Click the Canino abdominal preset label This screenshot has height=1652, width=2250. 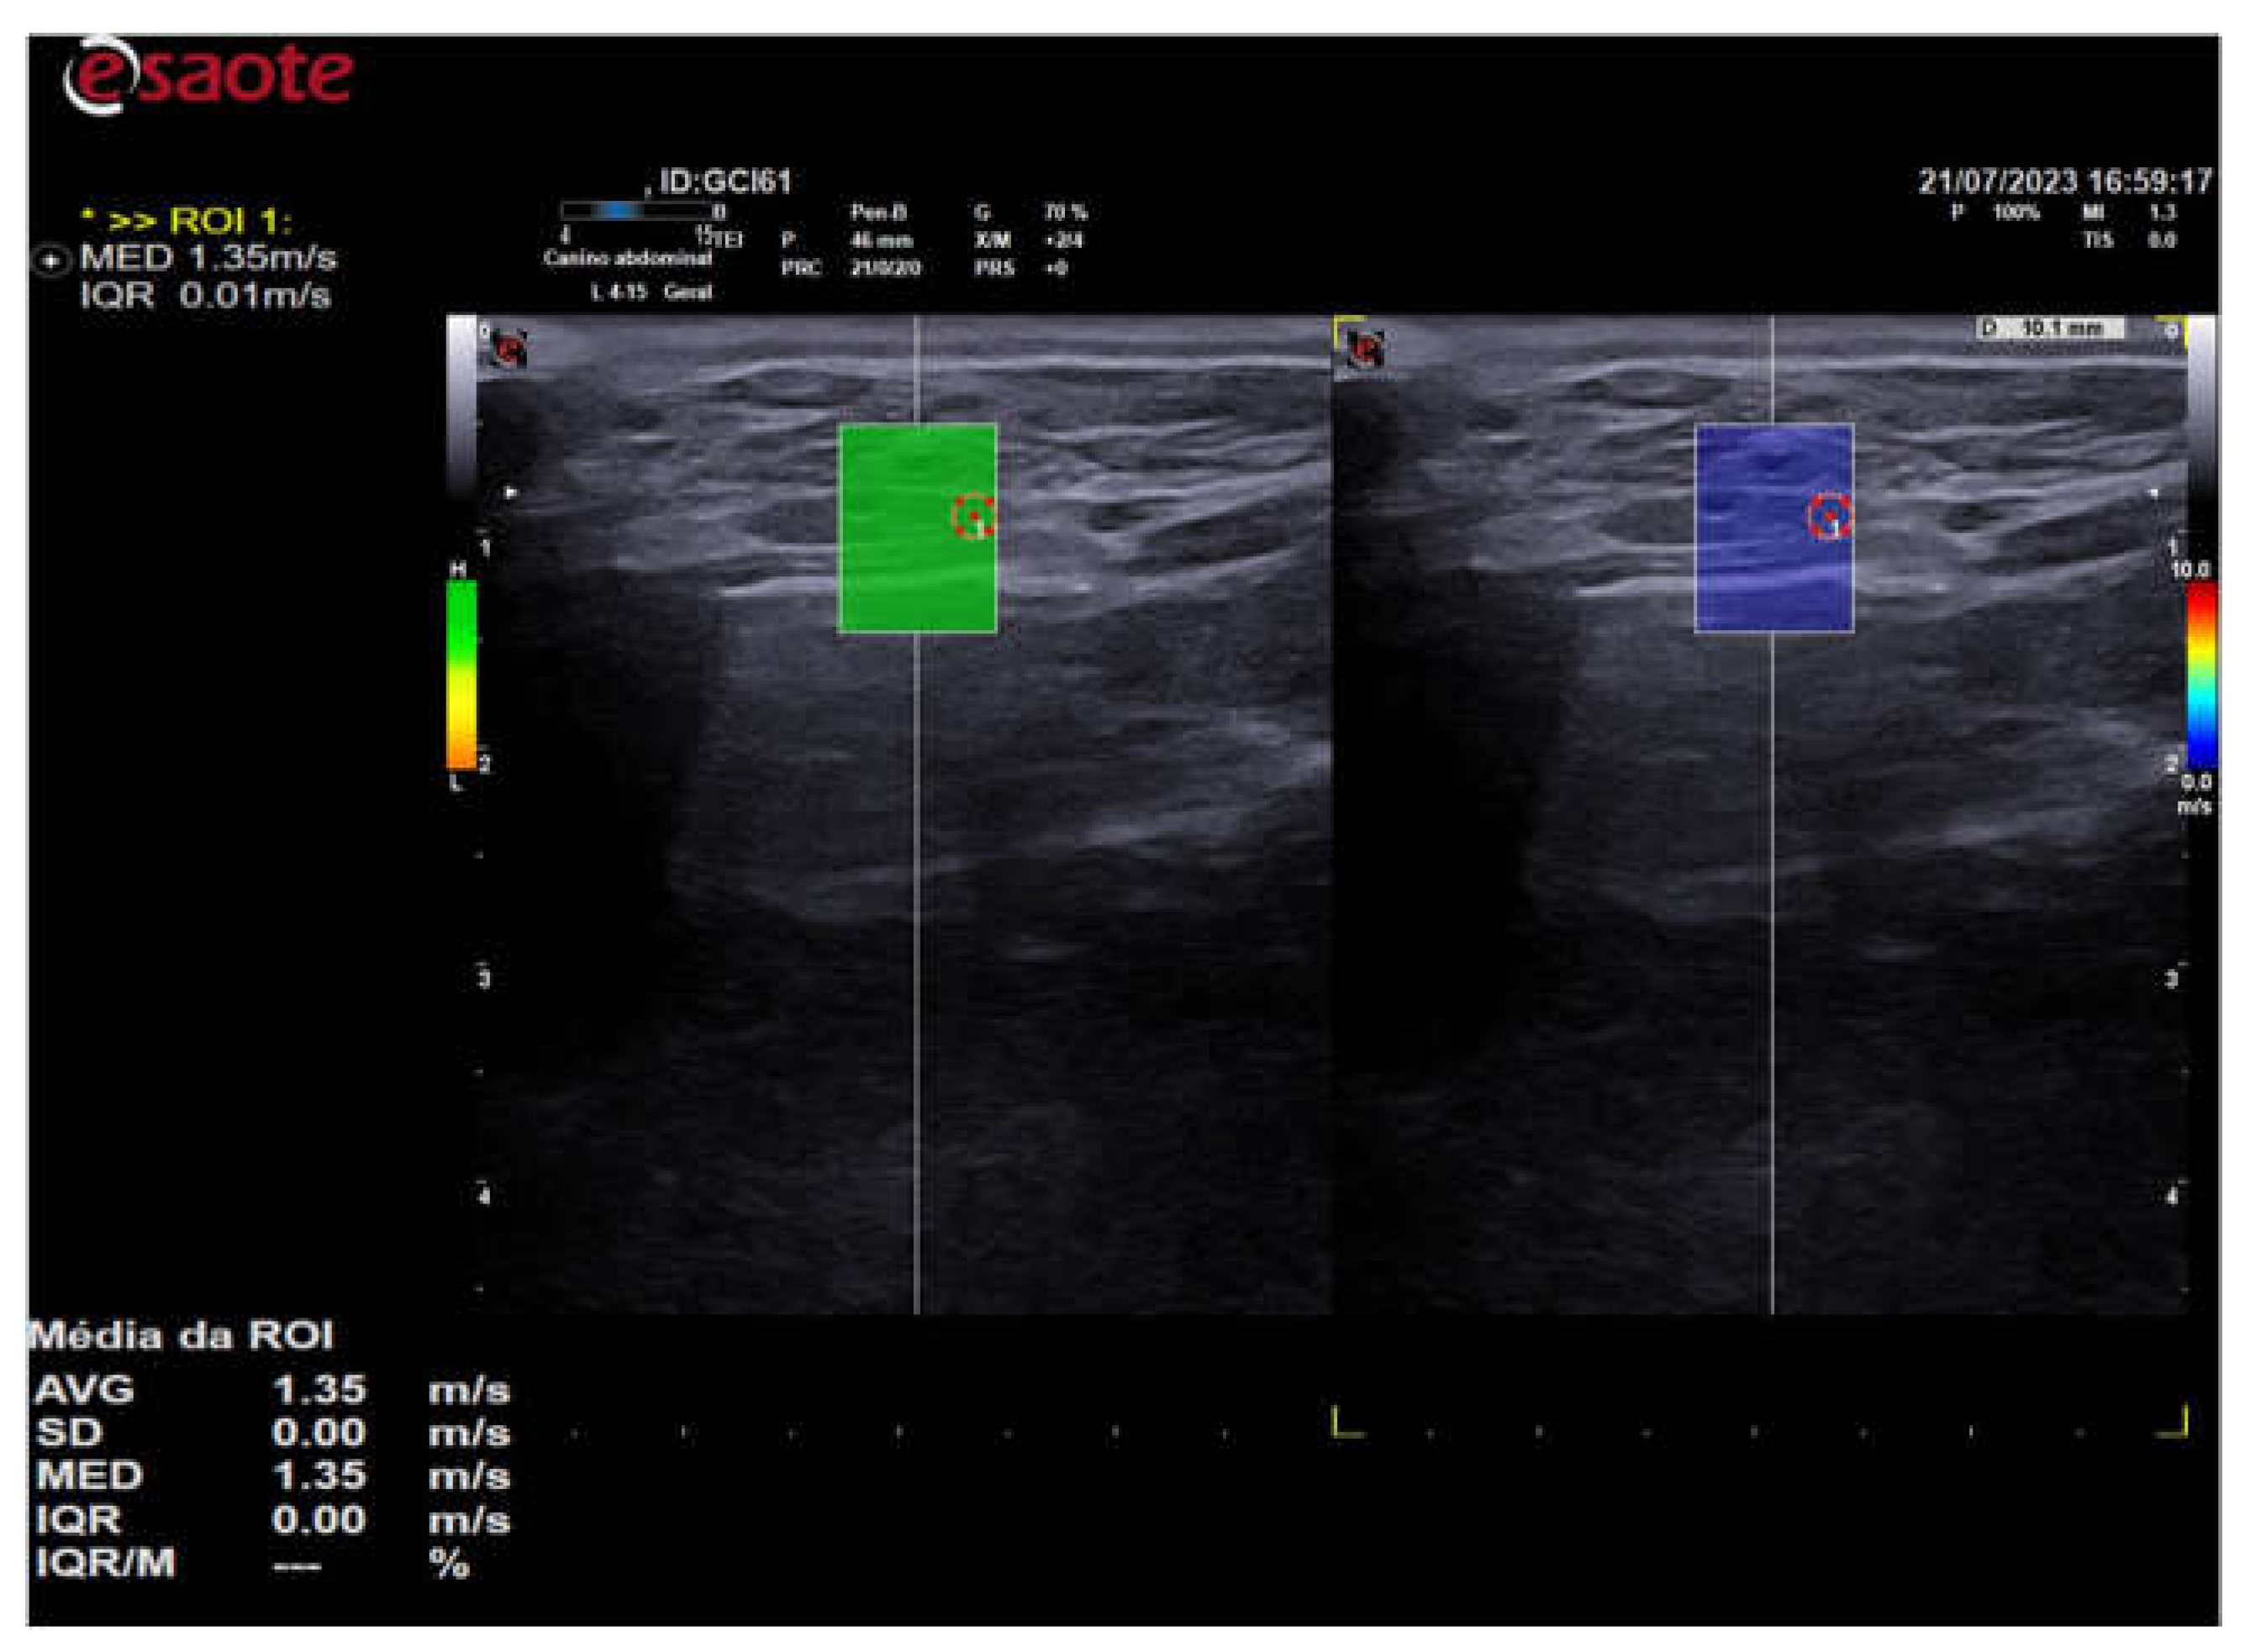[627, 258]
